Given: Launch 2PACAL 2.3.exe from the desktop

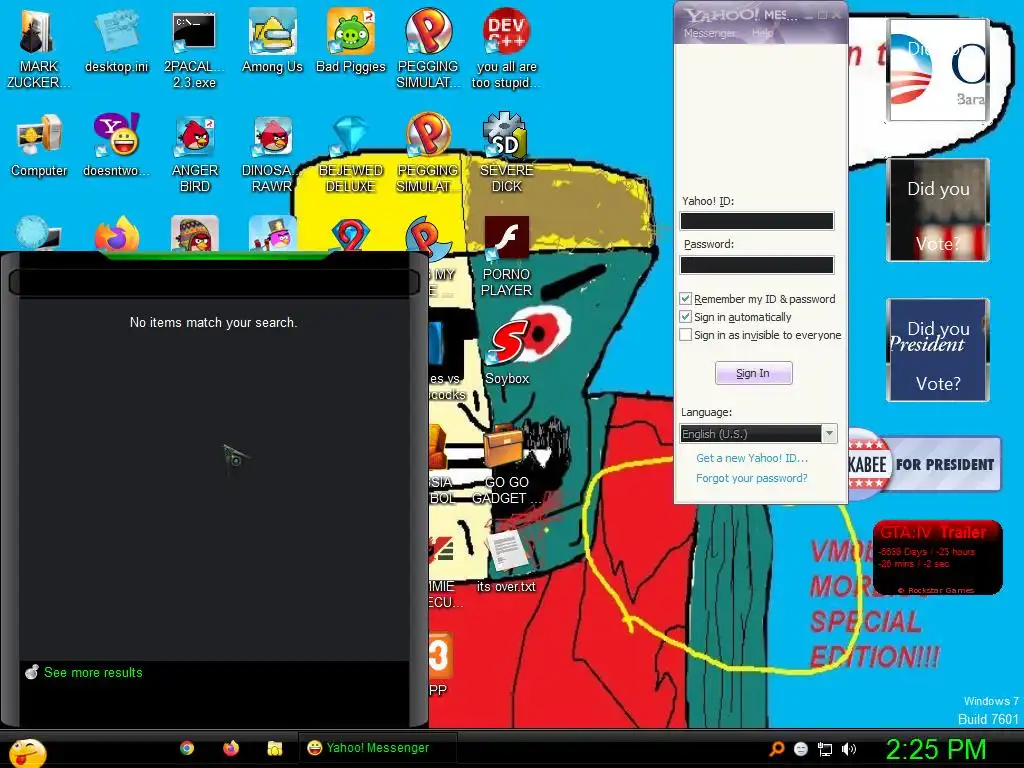Looking at the screenshot, I should coord(194,48).
